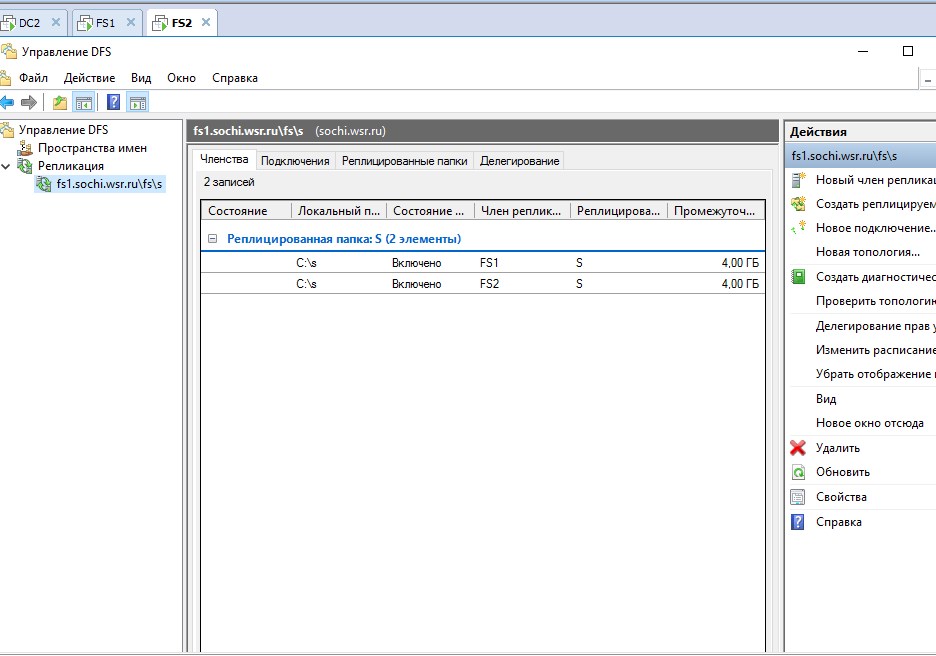Click Убрать отображение action
This screenshot has width=936, height=656.
875,374
